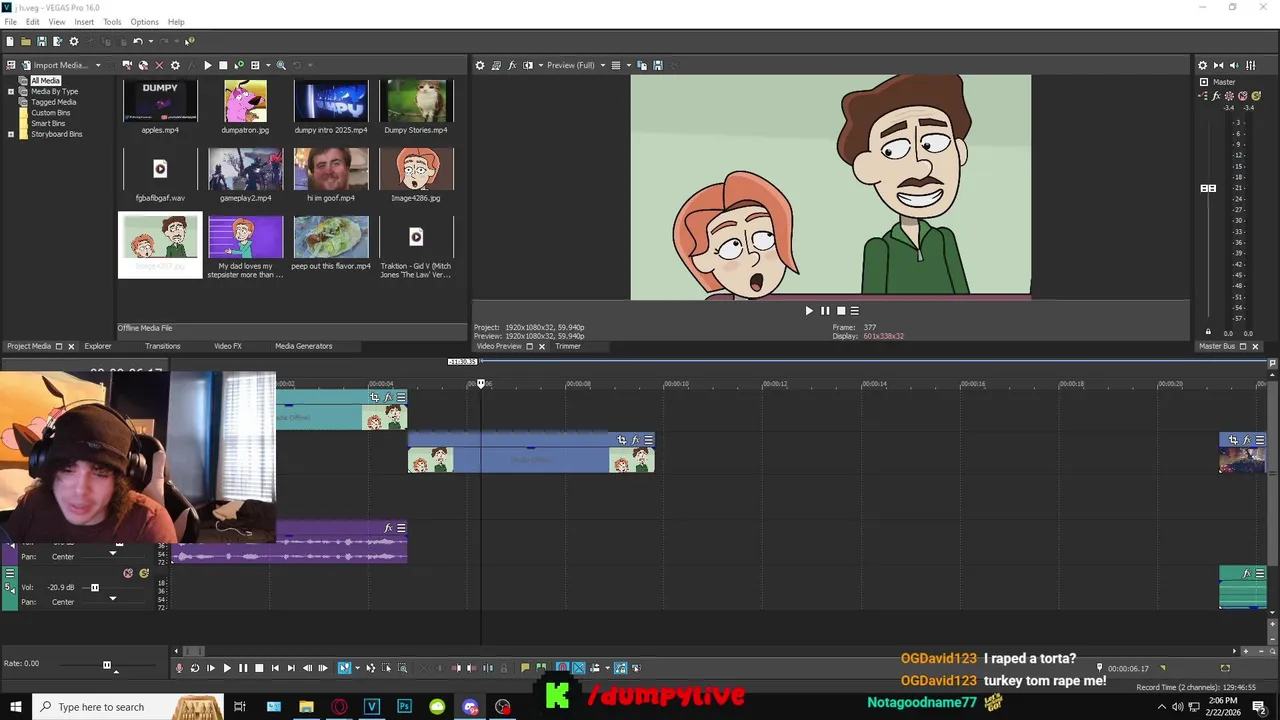The width and height of the screenshot is (1280, 720).
Task: Open the Views dropdown in Project Media
Action: [x=268, y=65]
